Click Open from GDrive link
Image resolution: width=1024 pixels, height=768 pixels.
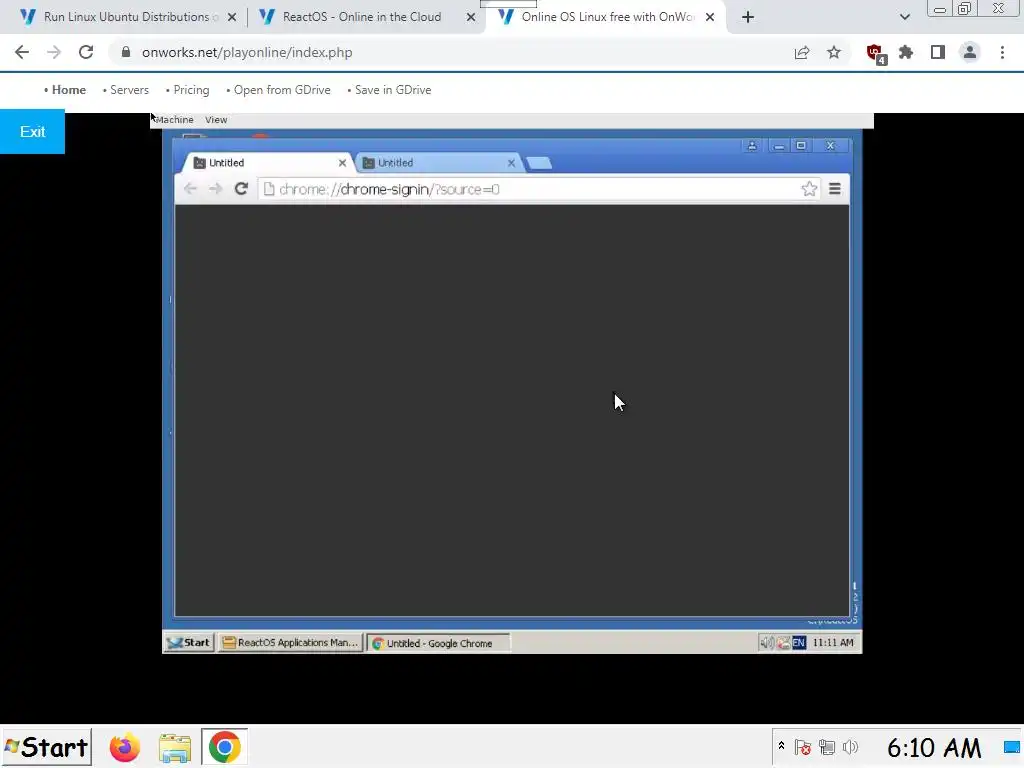pos(282,90)
